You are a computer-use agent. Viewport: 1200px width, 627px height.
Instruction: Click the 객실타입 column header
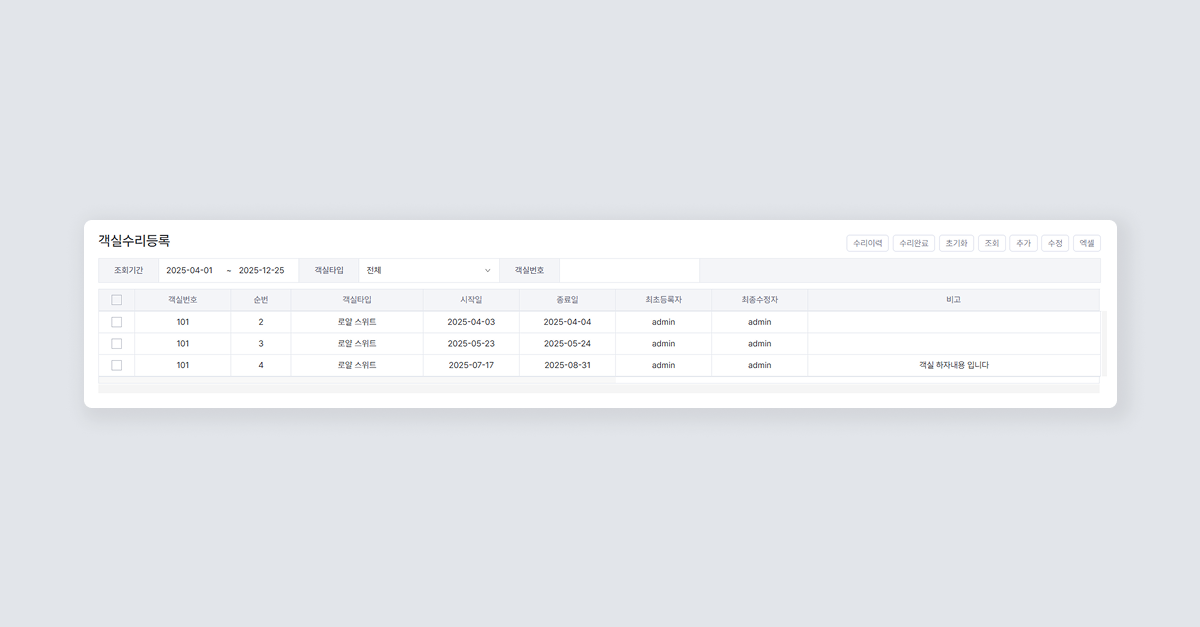(x=357, y=300)
